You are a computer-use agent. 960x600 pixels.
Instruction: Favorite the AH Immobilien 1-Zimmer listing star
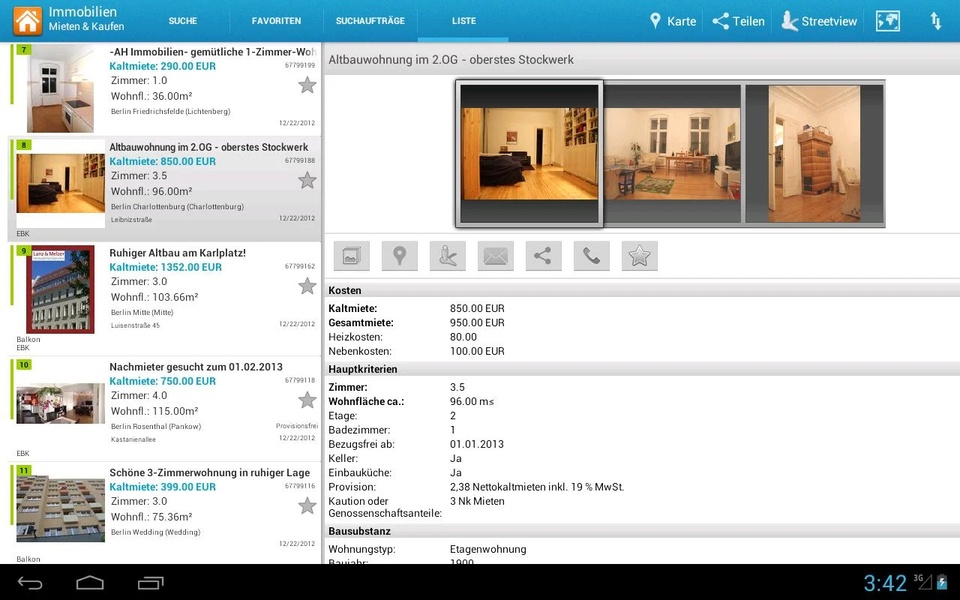click(307, 85)
